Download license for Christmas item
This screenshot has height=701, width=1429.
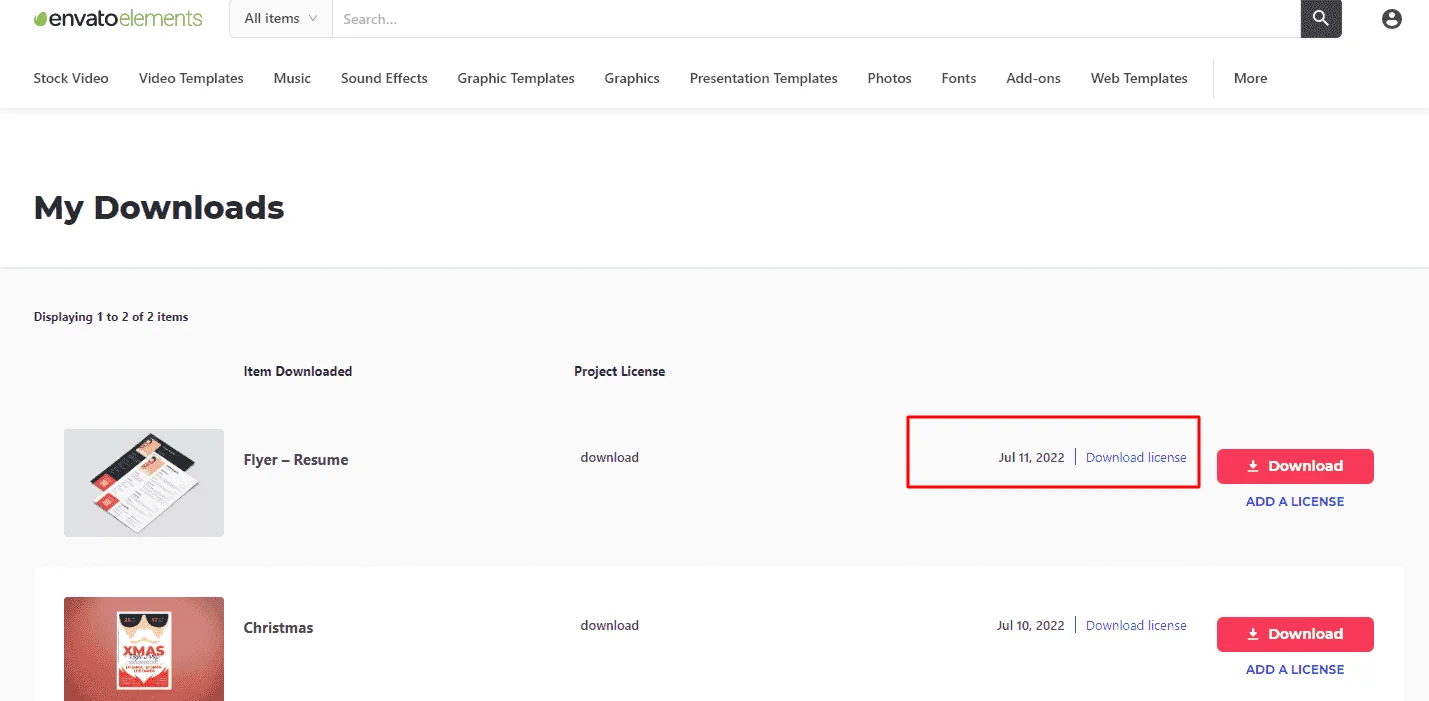click(1136, 625)
